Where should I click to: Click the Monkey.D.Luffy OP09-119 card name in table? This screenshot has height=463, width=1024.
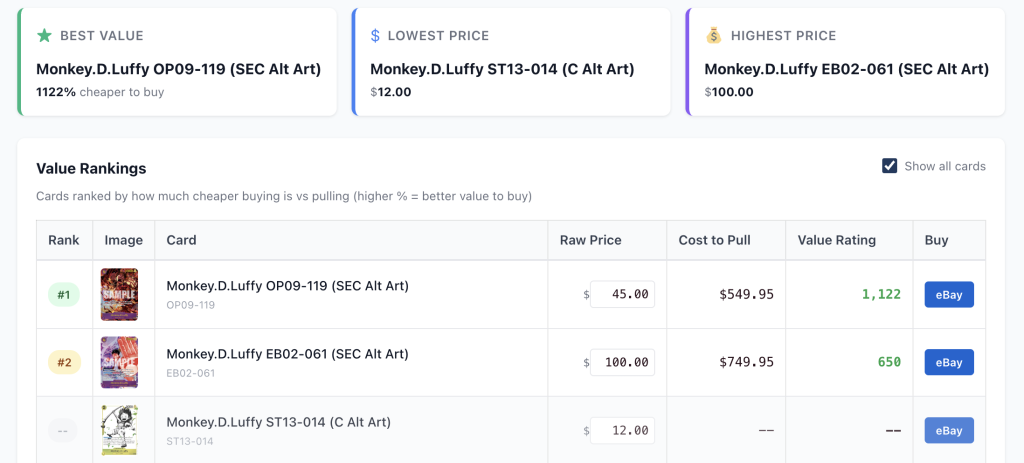pyautogui.click(x=287, y=286)
